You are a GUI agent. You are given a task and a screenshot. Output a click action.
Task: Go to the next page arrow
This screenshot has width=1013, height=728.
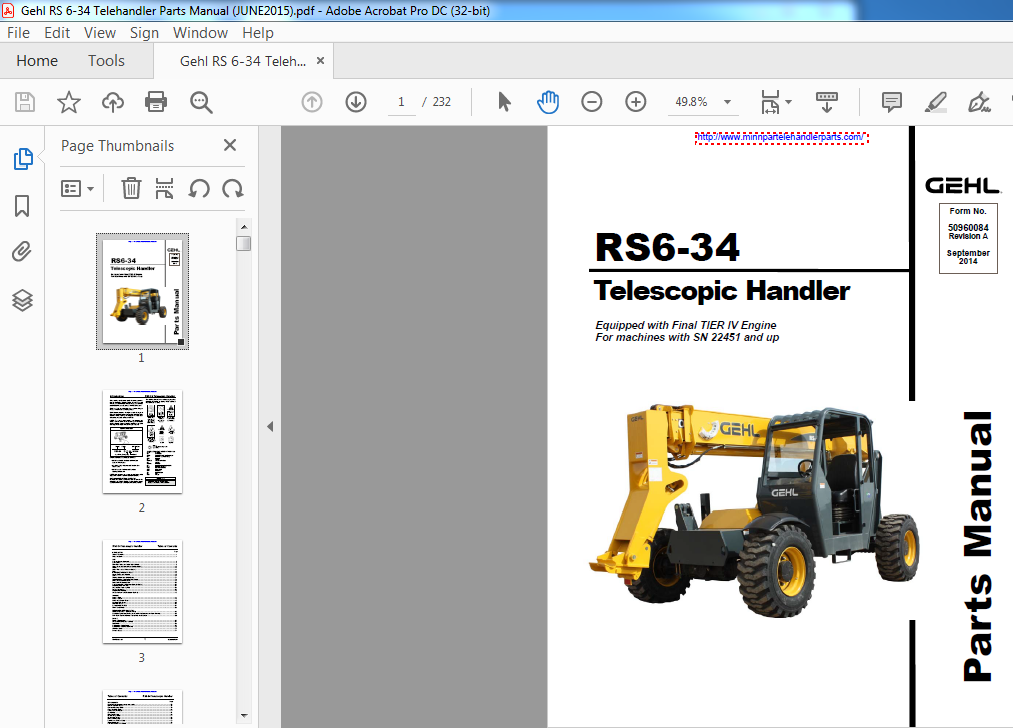click(x=356, y=102)
